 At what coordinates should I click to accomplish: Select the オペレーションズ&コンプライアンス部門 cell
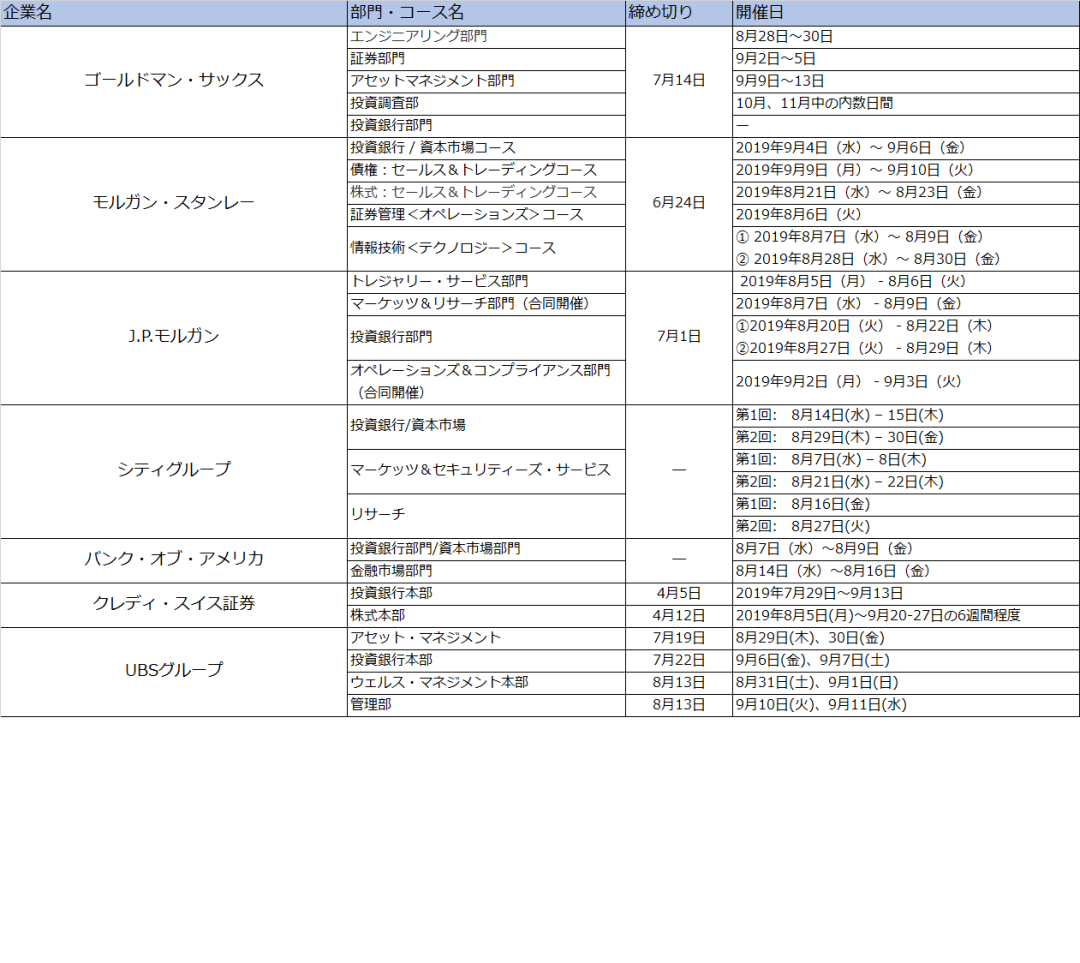tap(486, 382)
